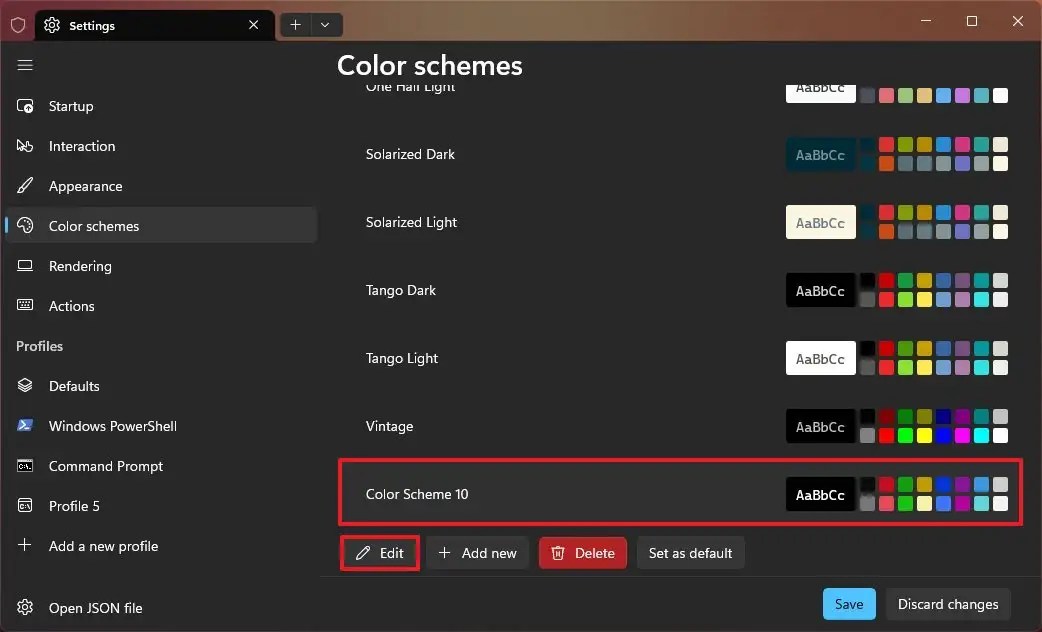Viewport: 1042px width, 632px height.
Task: Select the Command Prompt profile icon
Action: [x=25, y=466]
